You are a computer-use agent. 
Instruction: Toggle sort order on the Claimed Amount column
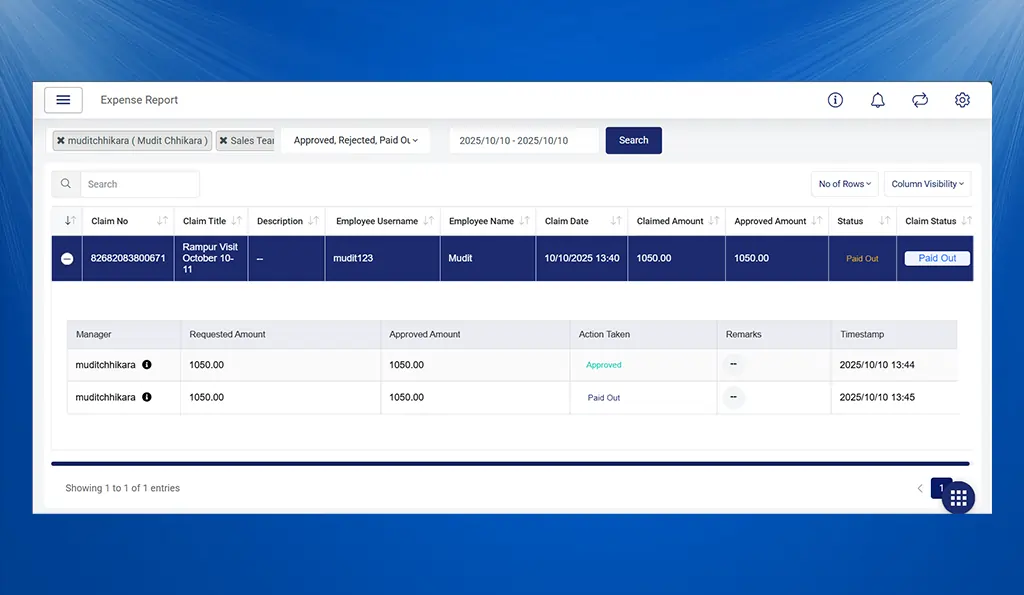[x=714, y=221]
